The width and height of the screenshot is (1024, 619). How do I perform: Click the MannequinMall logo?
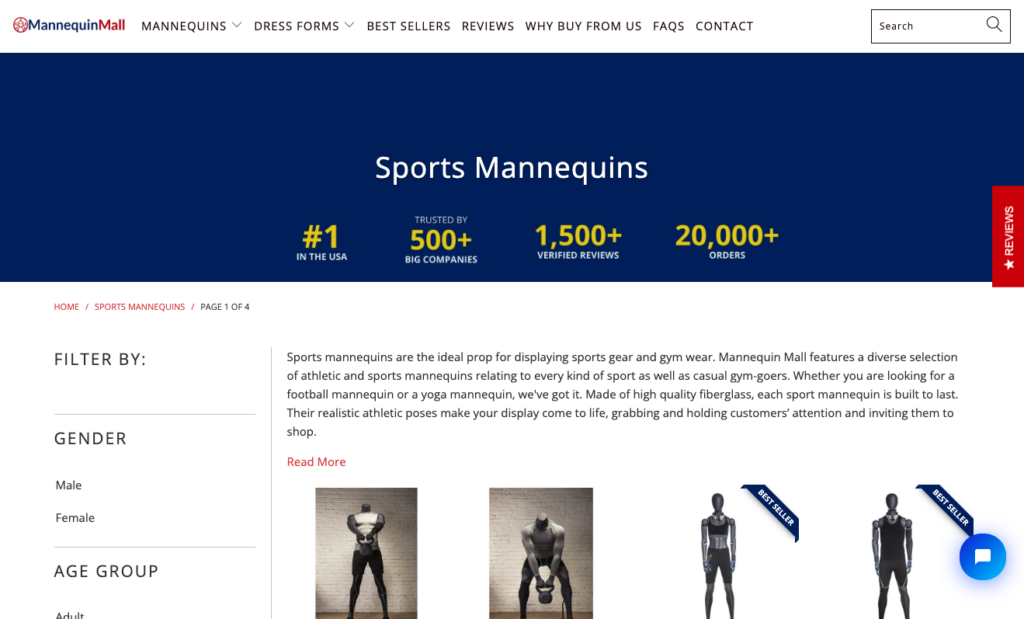[x=69, y=25]
